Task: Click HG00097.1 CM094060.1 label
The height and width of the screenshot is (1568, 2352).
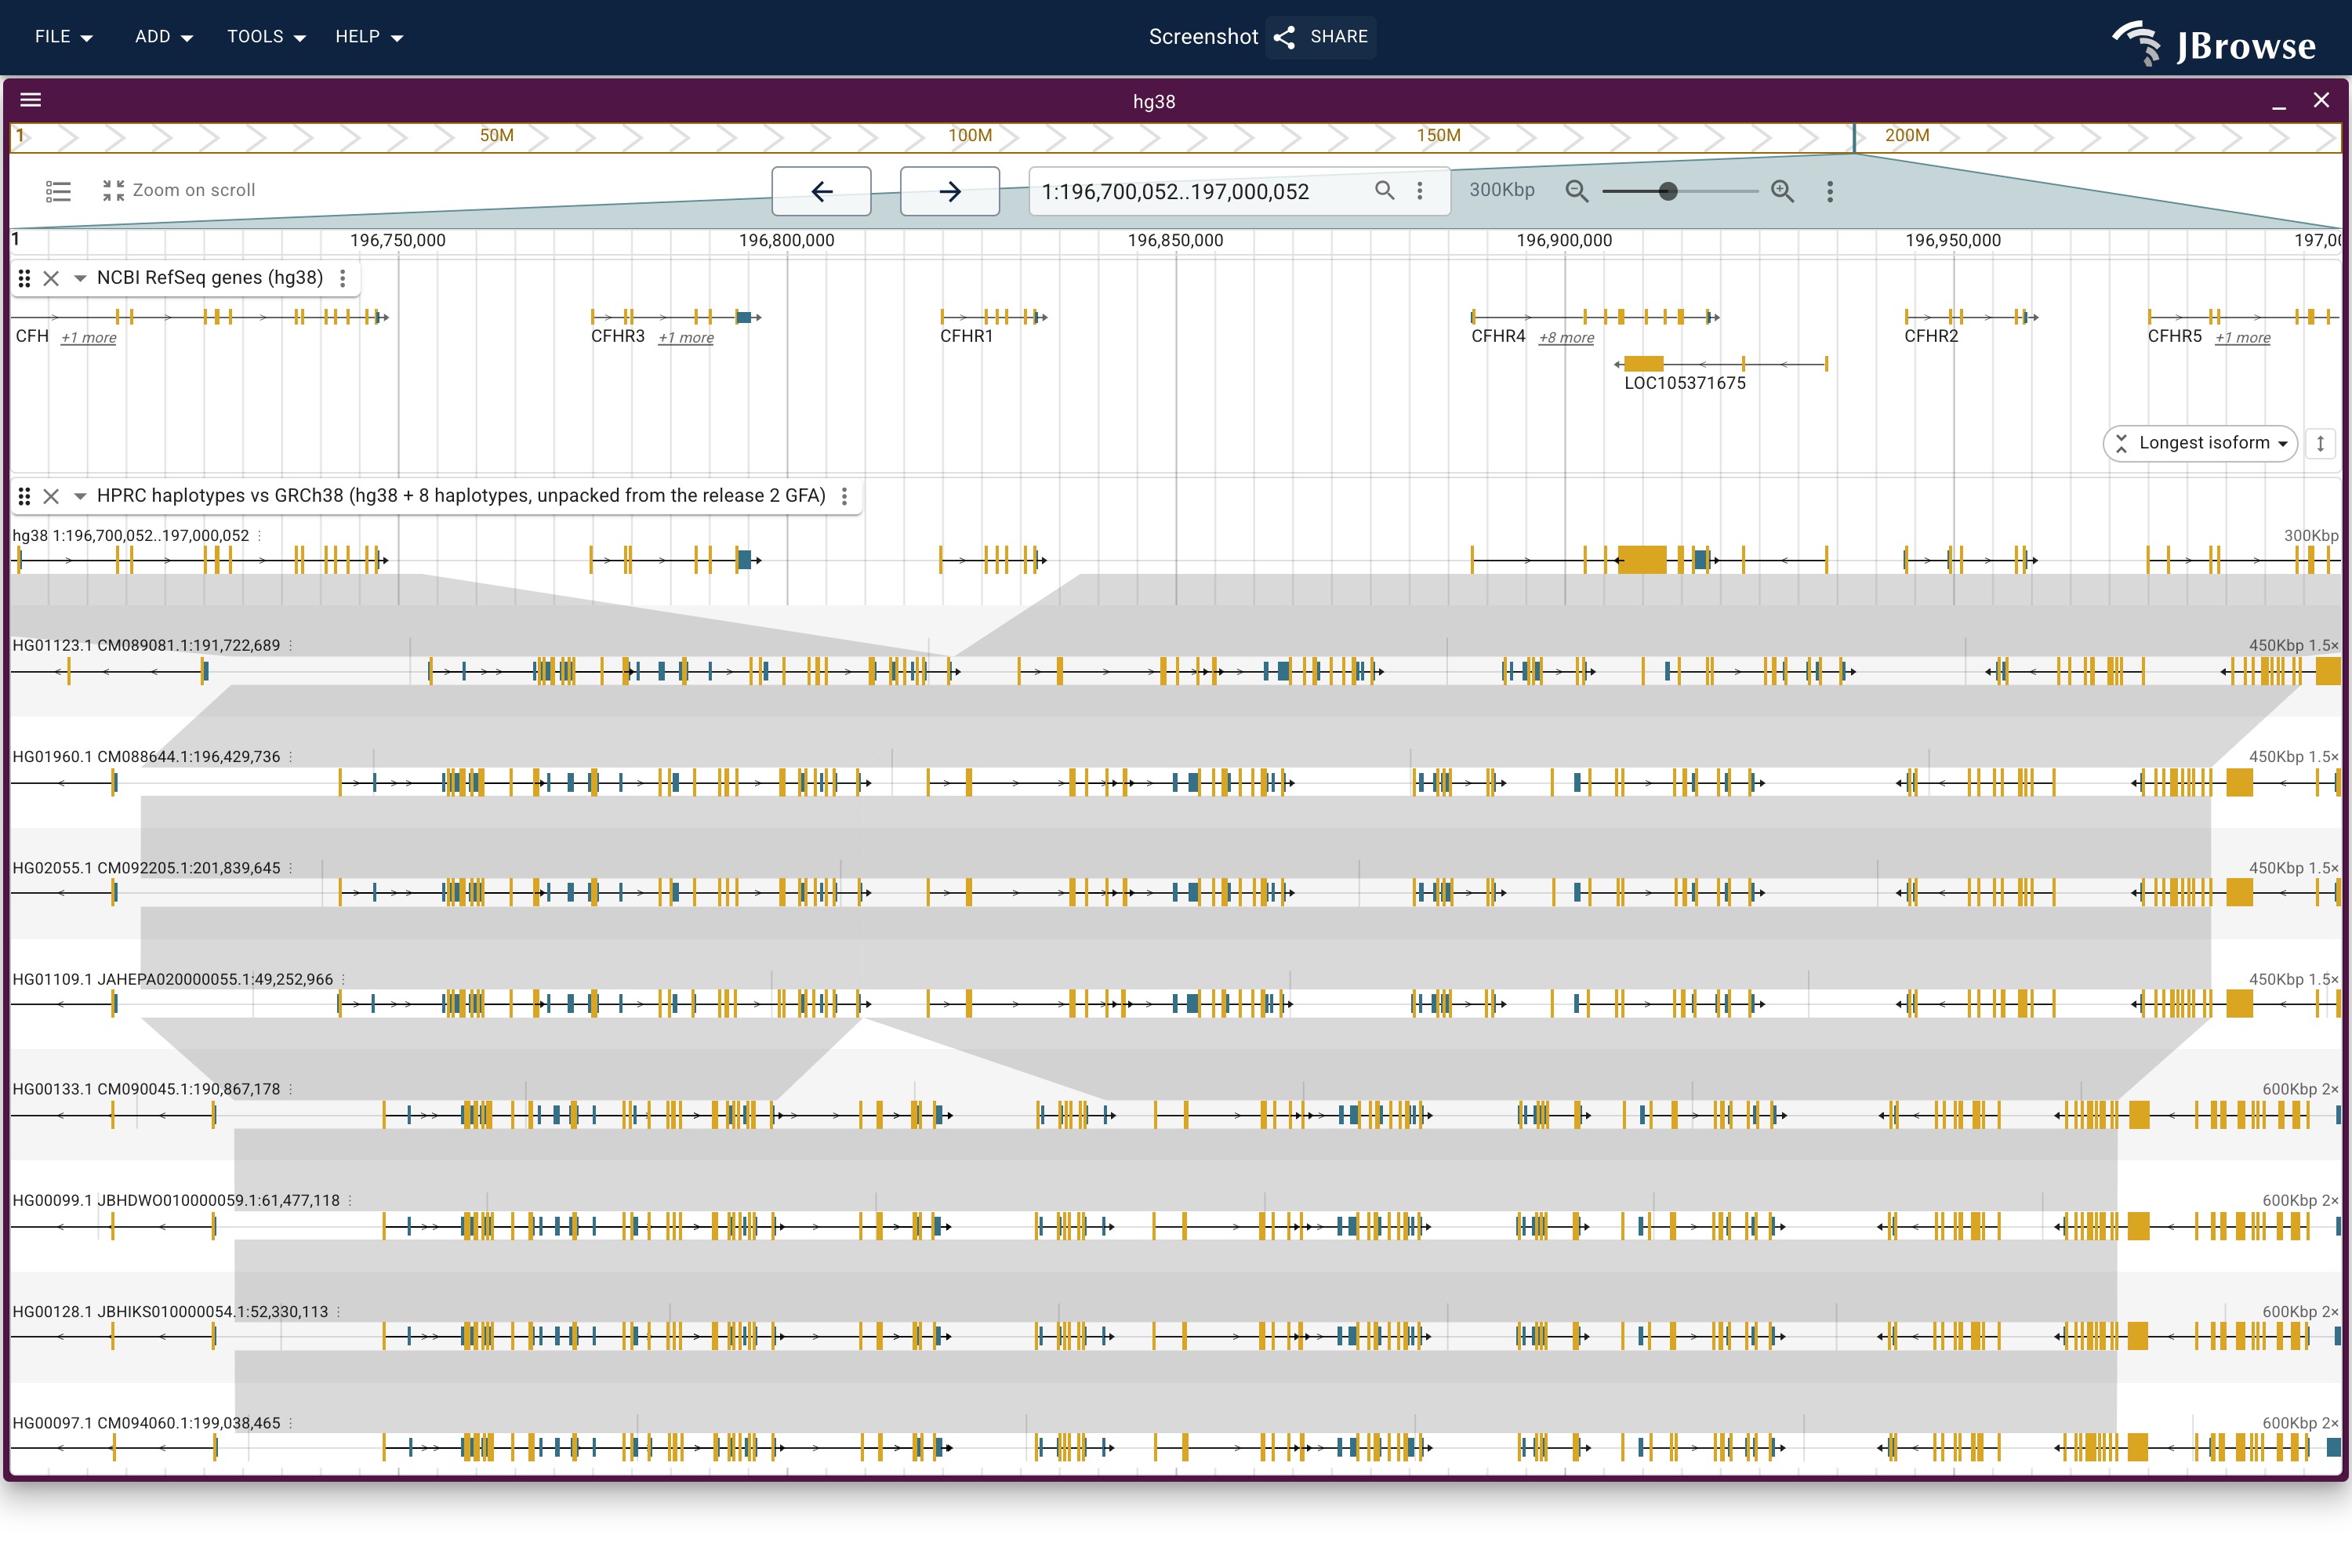Action: (146, 1423)
